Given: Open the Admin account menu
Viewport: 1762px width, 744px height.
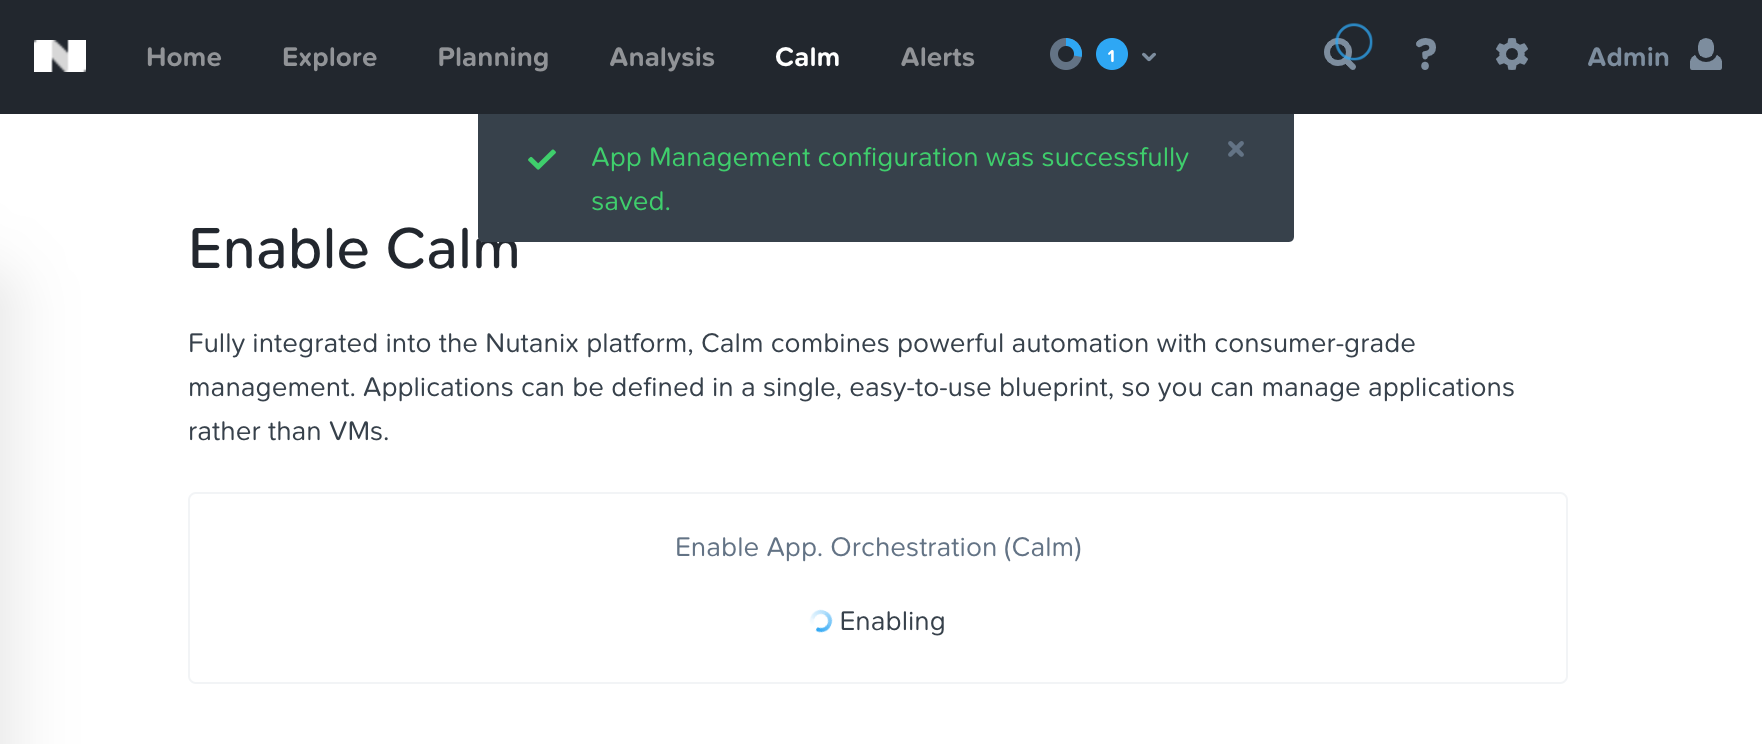Looking at the screenshot, I should [1628, 57].
